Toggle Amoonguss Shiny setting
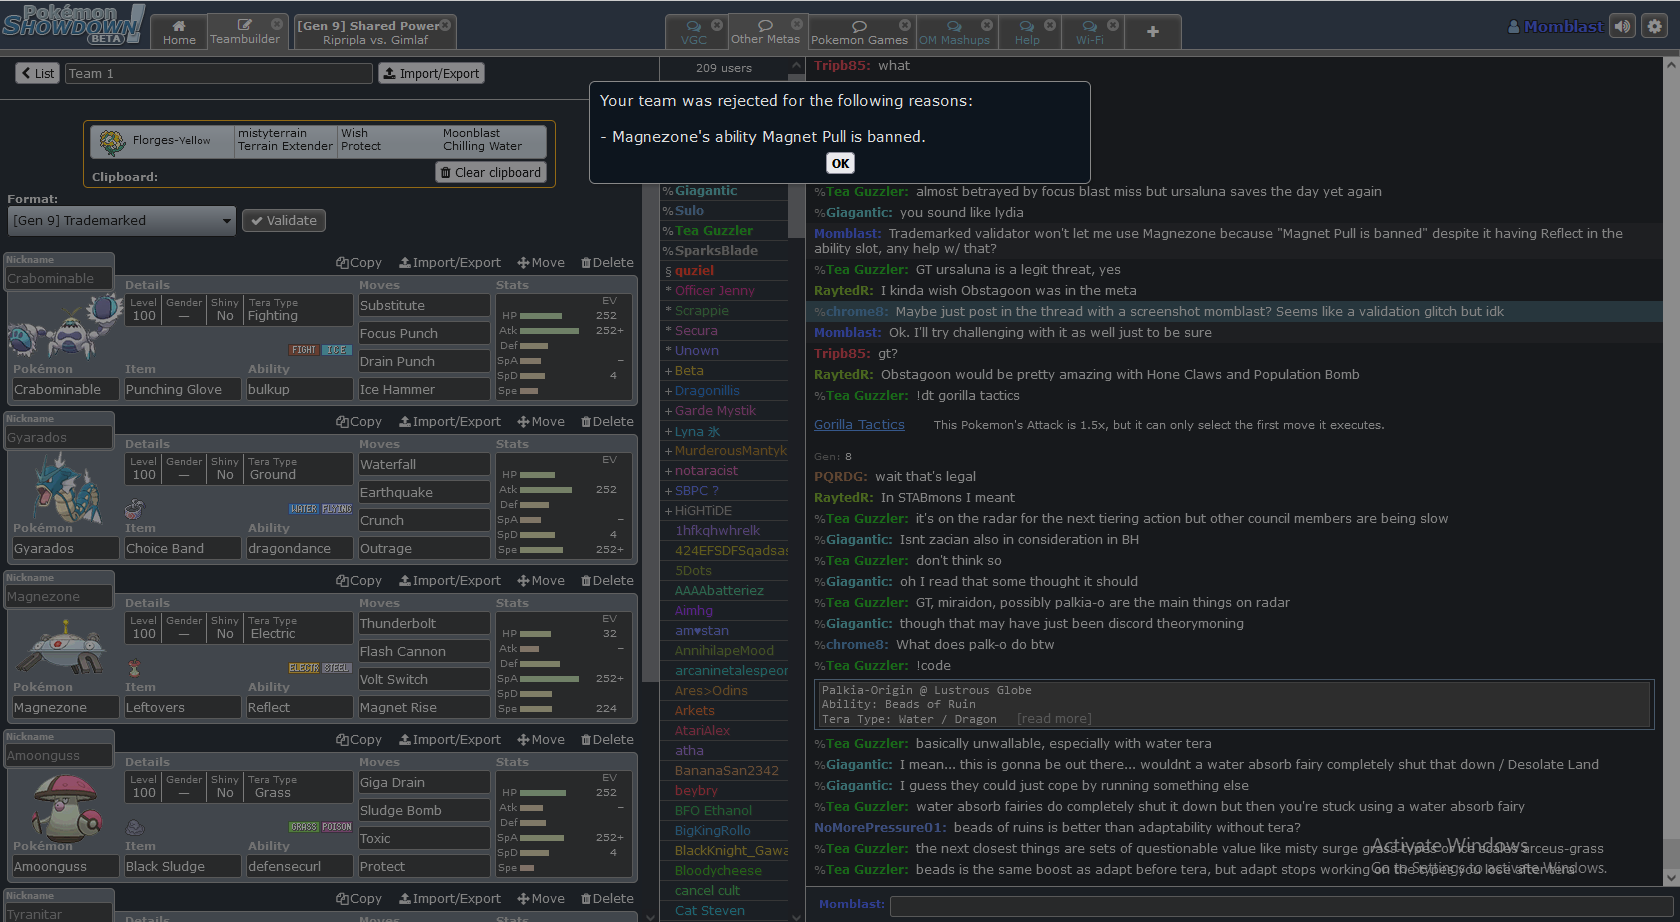 (225, 787)
